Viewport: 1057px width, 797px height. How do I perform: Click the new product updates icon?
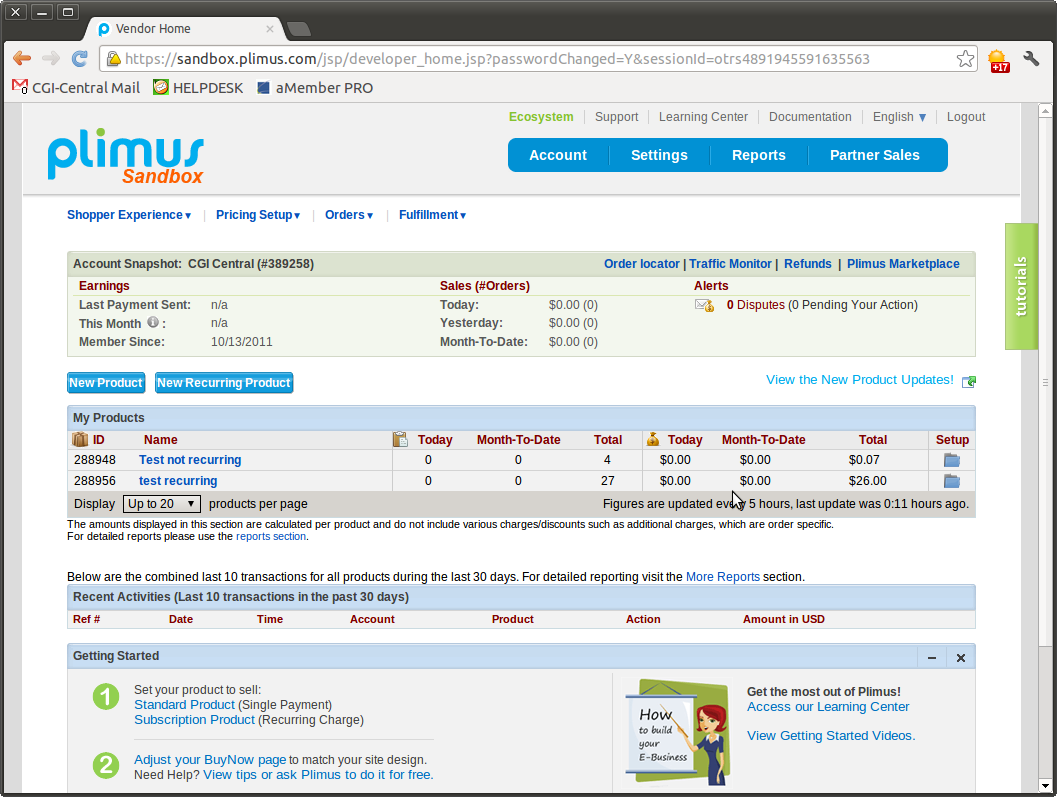[x=968, y=381]
